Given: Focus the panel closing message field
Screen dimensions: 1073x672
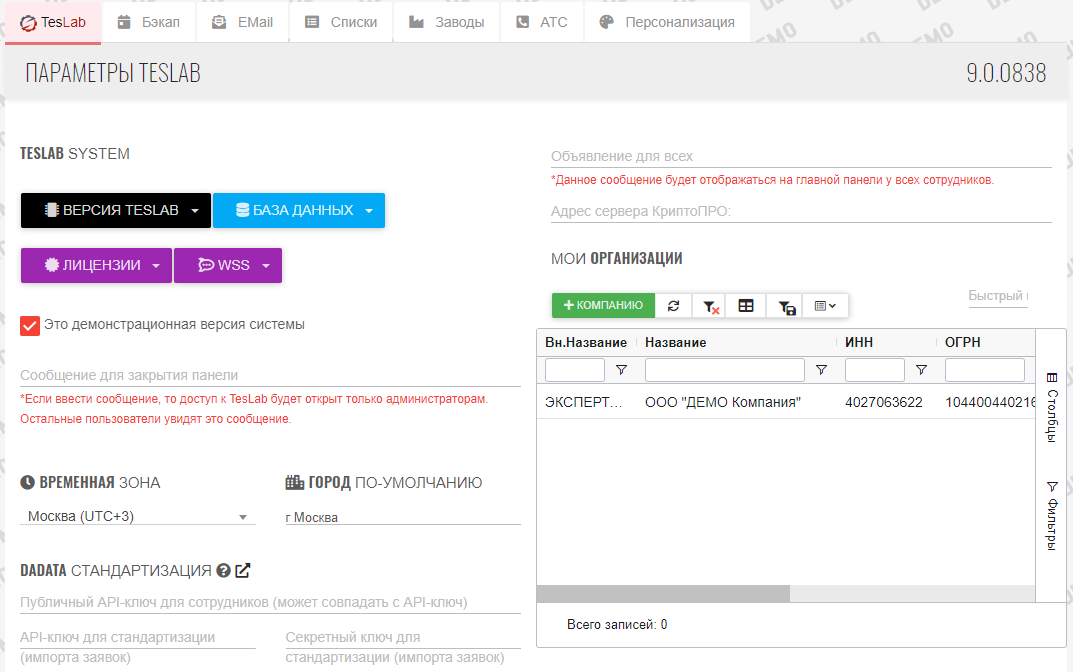Looking at the screenshot, I should pyautogui.click(x=270, y=375).
